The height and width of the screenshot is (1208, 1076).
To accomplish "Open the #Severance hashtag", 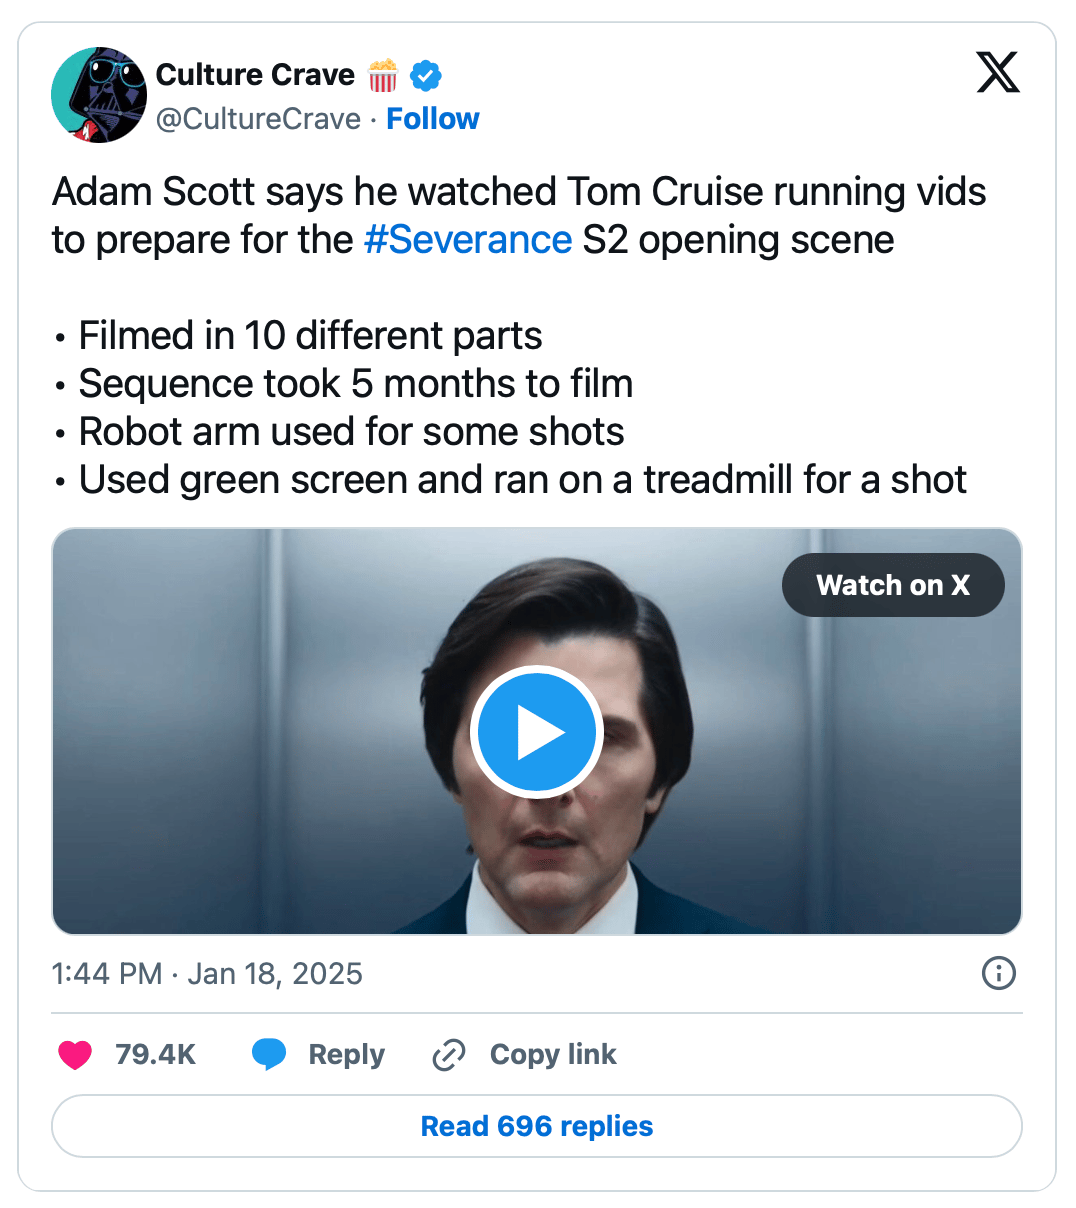I will click(467, 240).
